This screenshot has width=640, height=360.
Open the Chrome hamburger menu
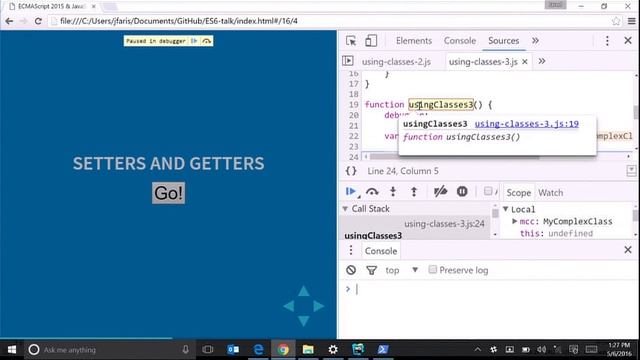[632, 21]
